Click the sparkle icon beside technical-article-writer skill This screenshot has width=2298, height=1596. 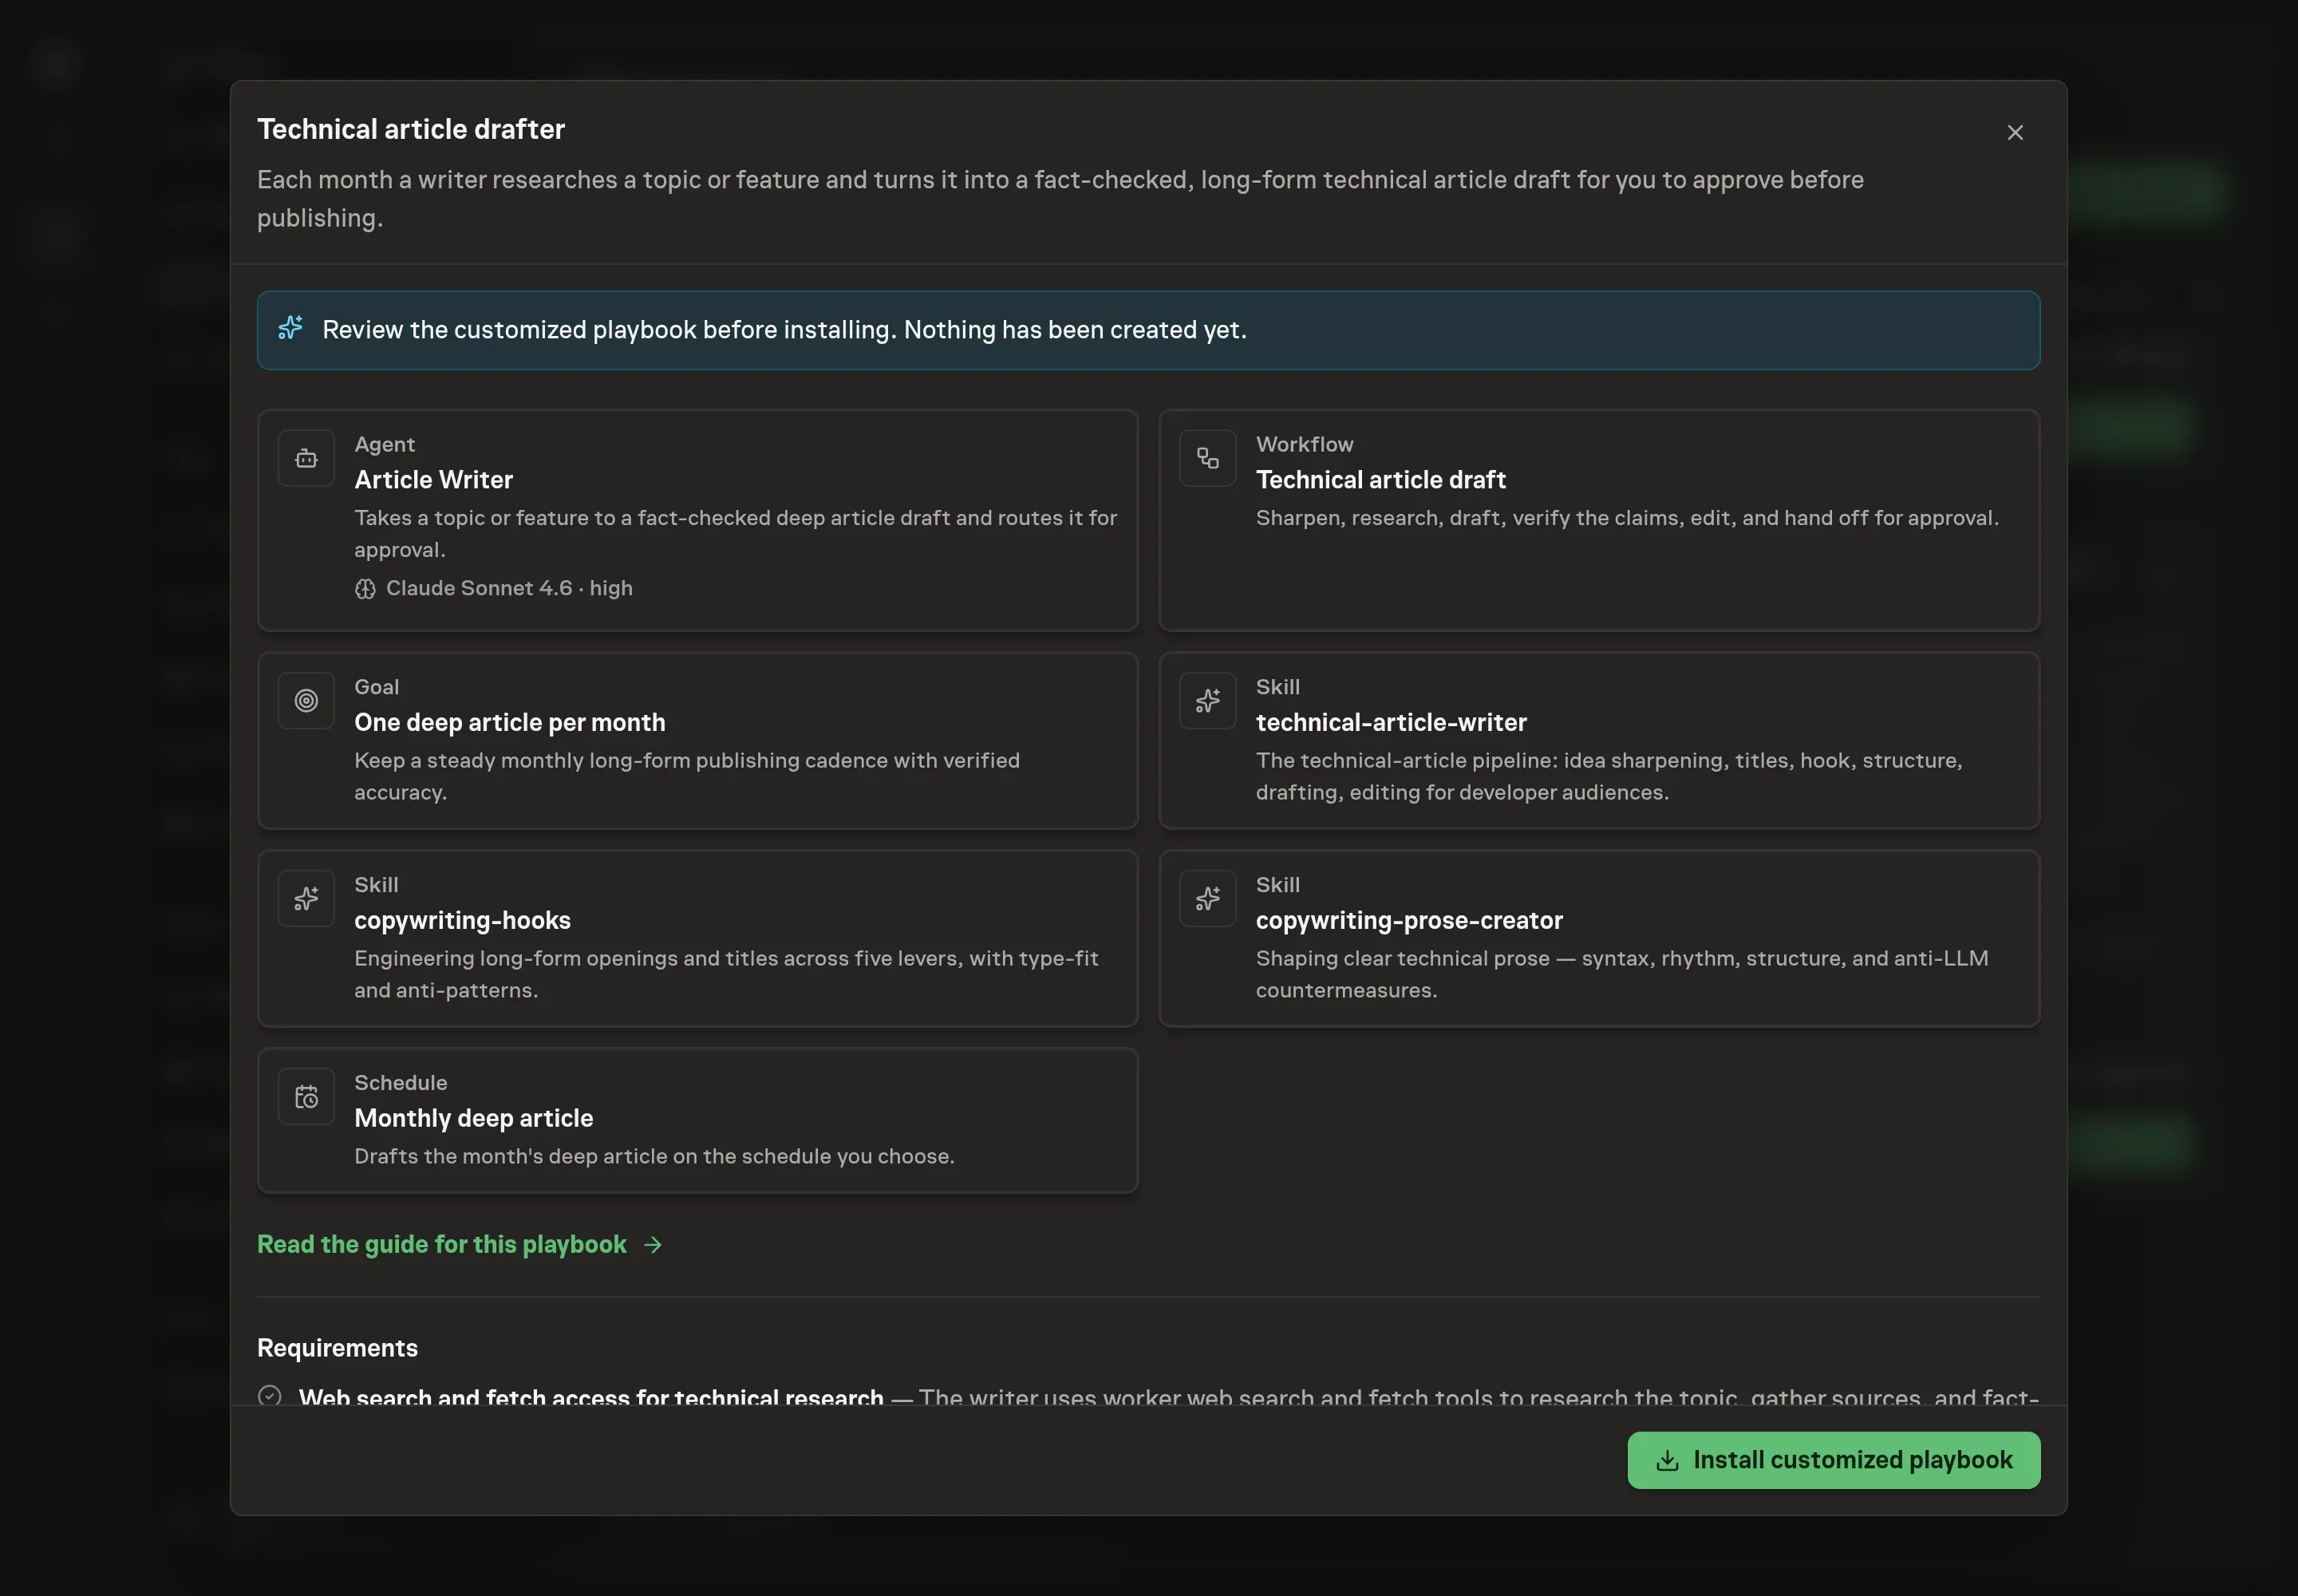point(1207,700)
